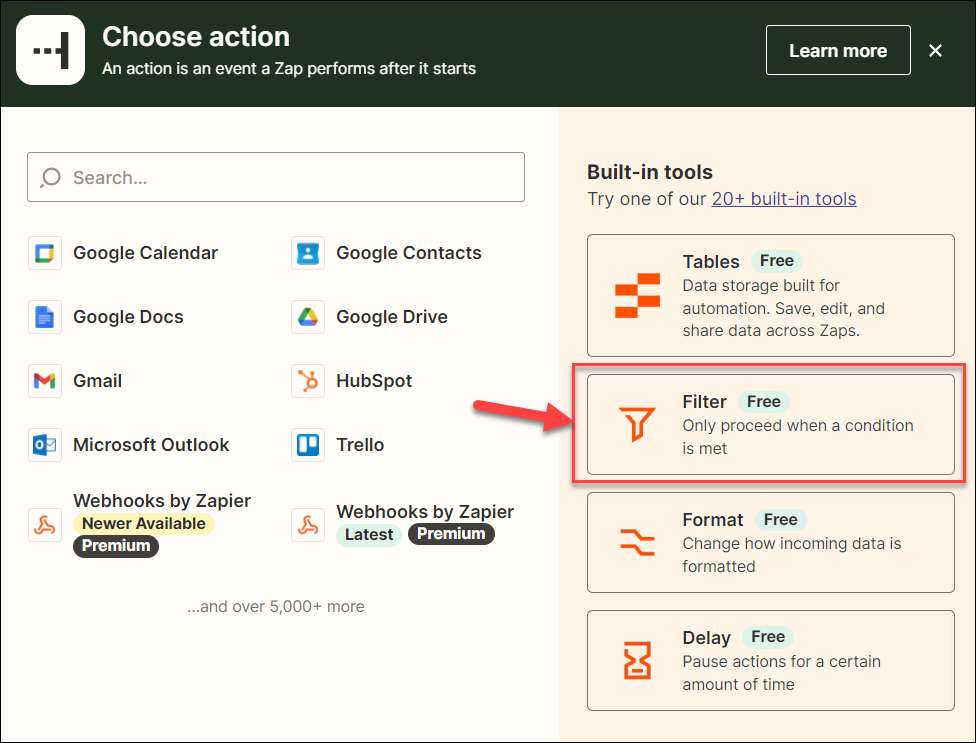The height and width of the screenshot is (743, 976).
Task: Click 'Pause actions for a certain amount' description
Action: tap(782, 673)
